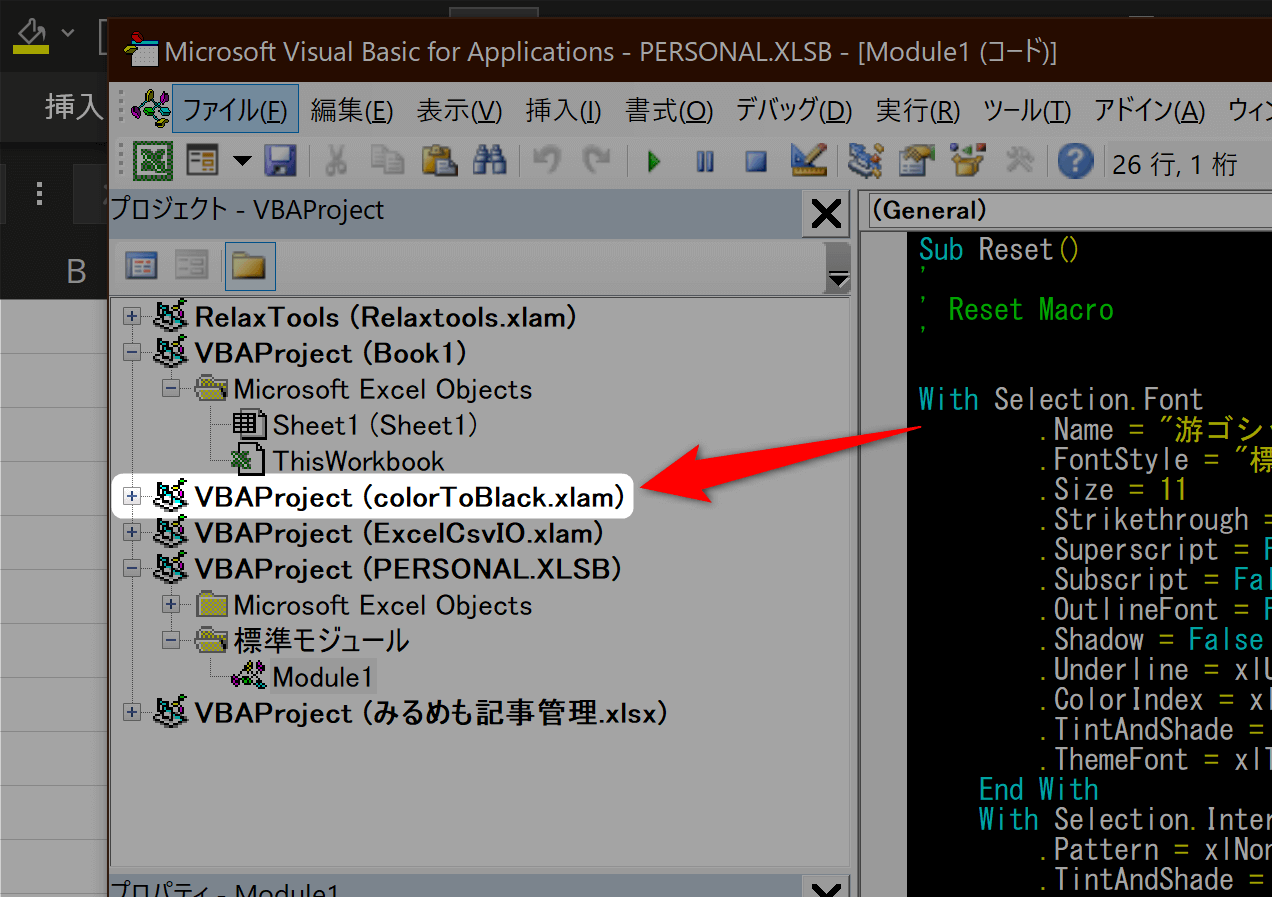Open the 実行(R) menu
This screenshot has height=897, width=1272.
pyautogui.click(x=918, y=110)
